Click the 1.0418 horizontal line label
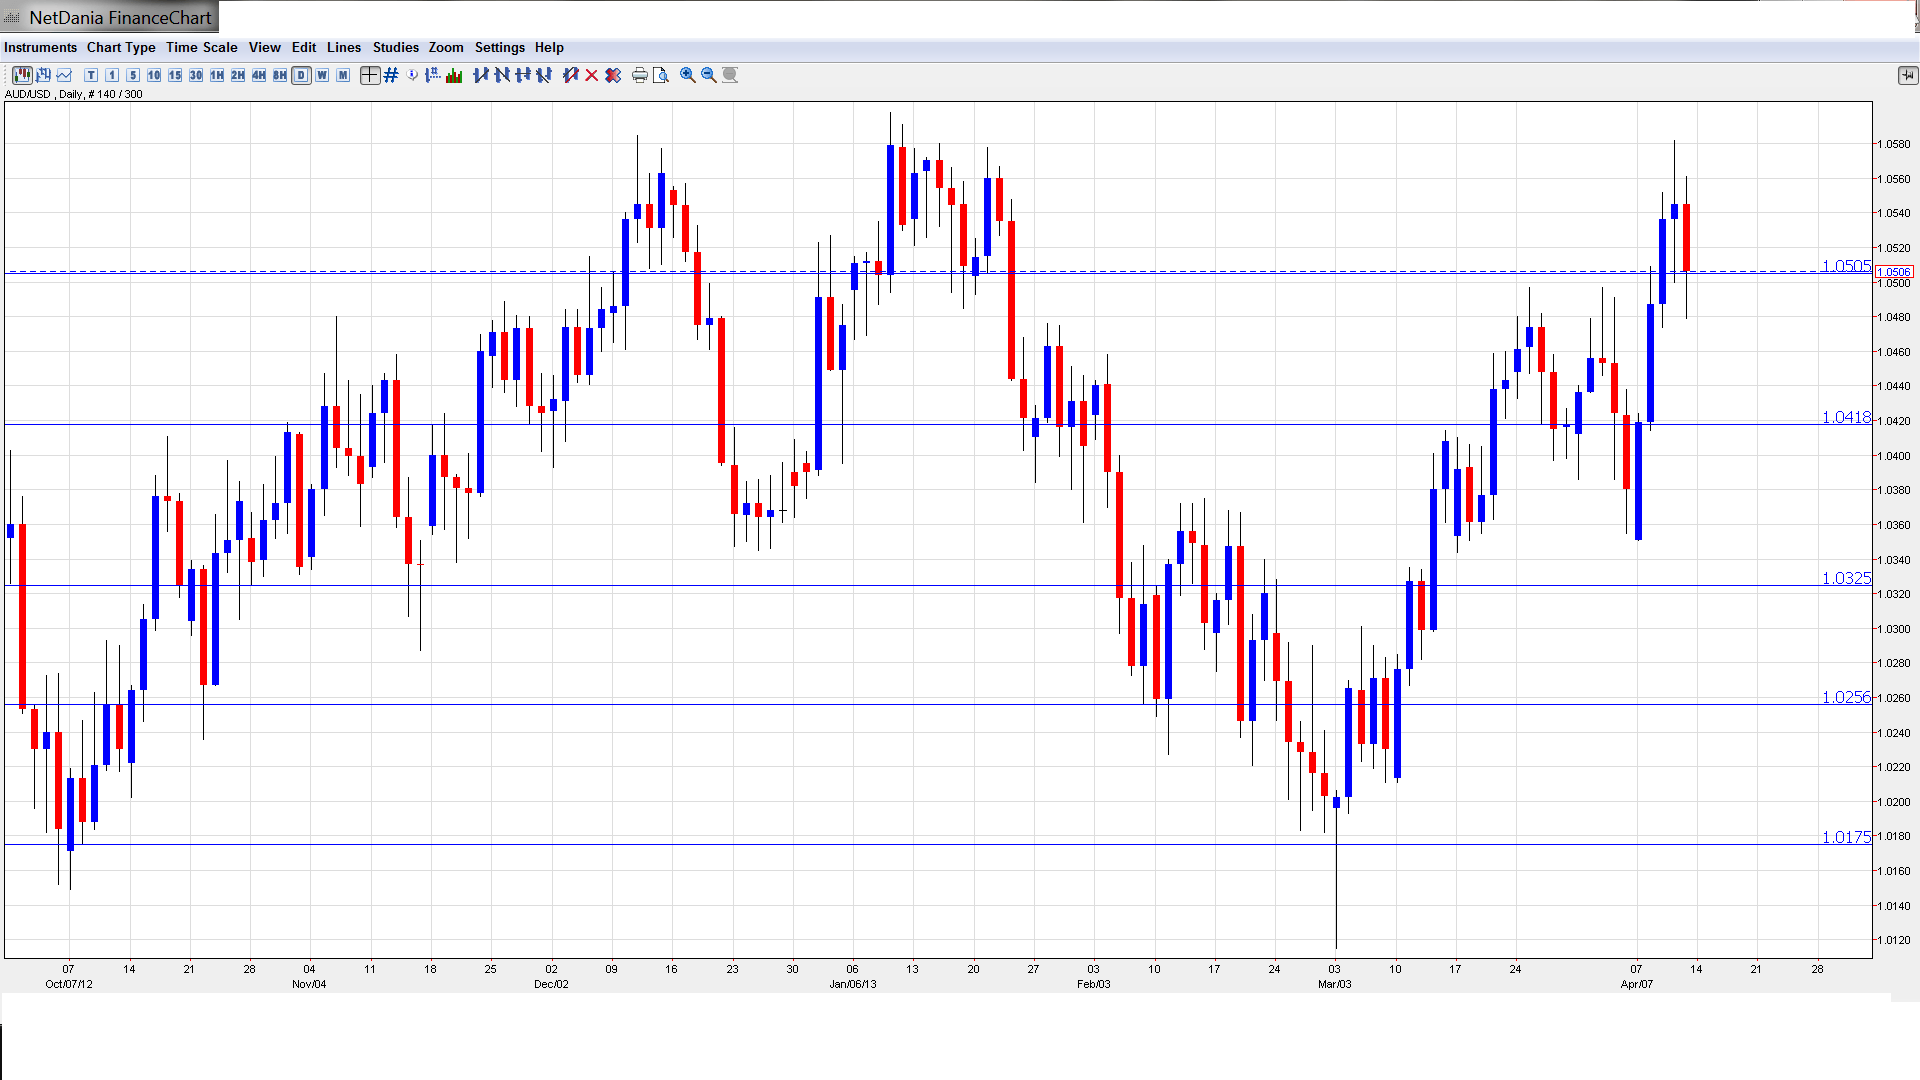This screenshot has width=1920, height=1080. tap(1845, 418)
